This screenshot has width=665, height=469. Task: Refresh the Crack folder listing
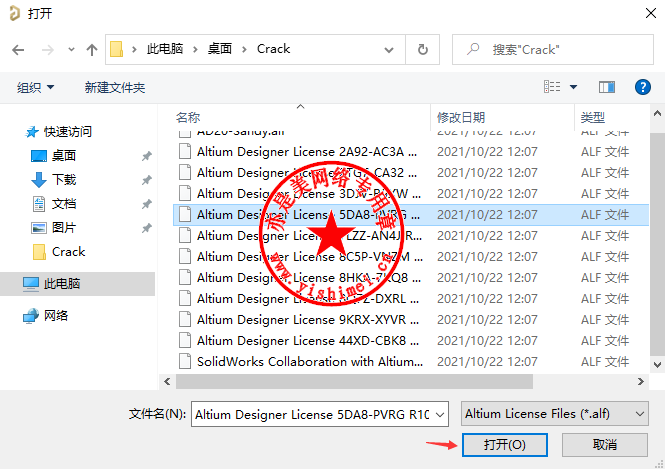(x=422, y=50)
